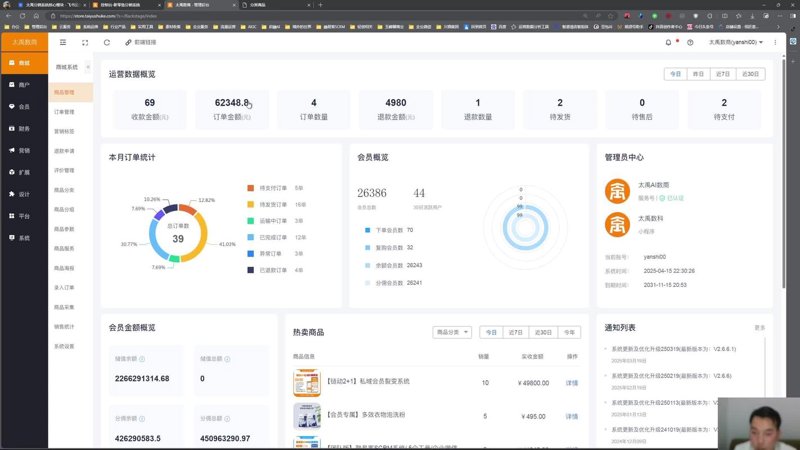Click the refresh icon in the page header
Screen dimensions: 800x450
[107, 42]
